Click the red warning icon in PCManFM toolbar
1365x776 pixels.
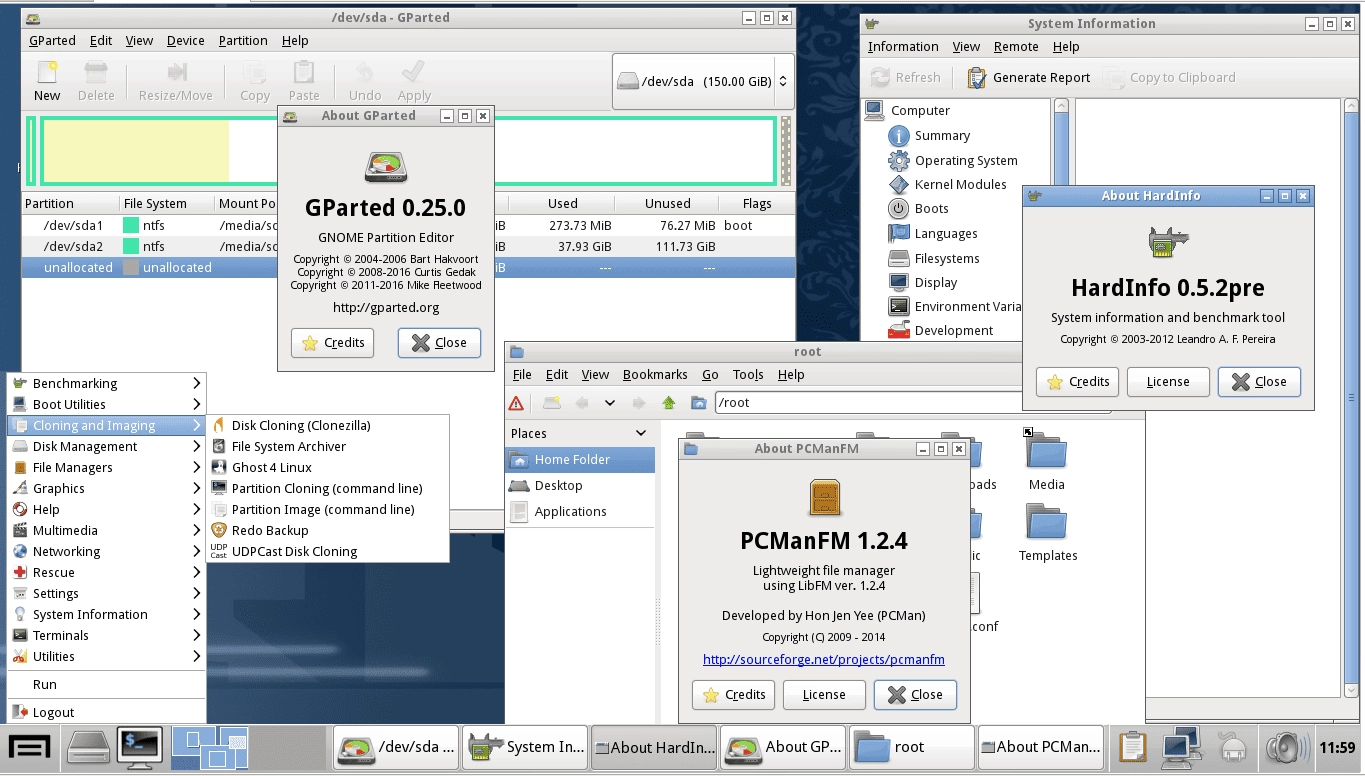pos(516,403)
